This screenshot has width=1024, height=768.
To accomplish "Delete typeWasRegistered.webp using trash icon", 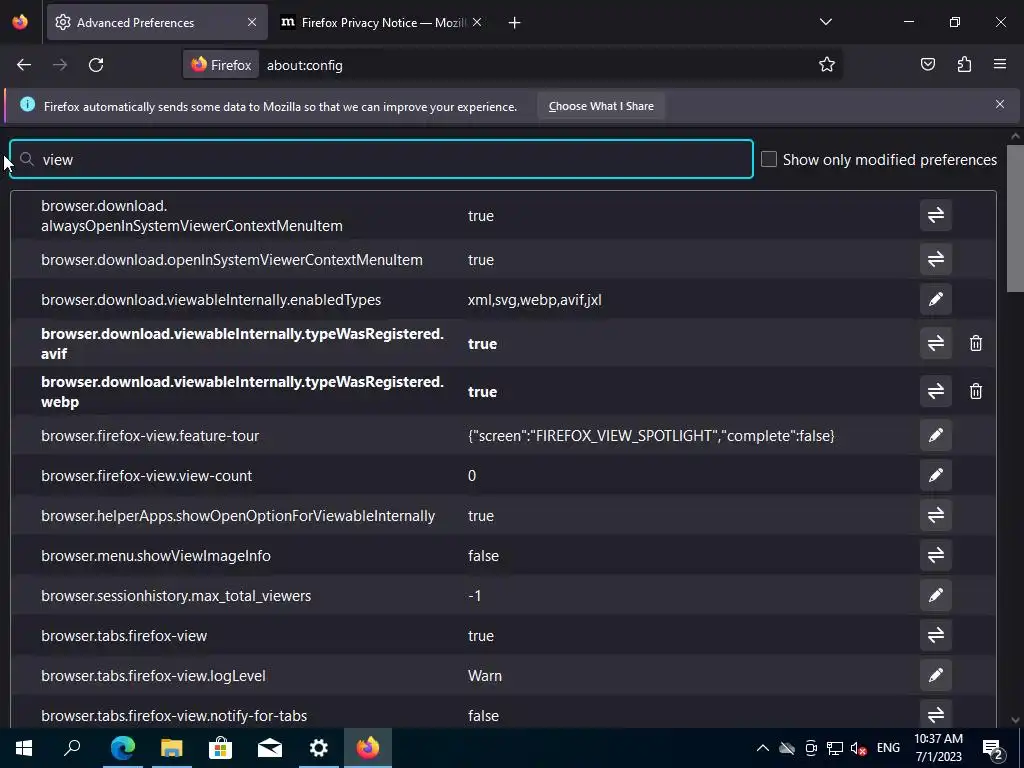I will pos(976,391).
